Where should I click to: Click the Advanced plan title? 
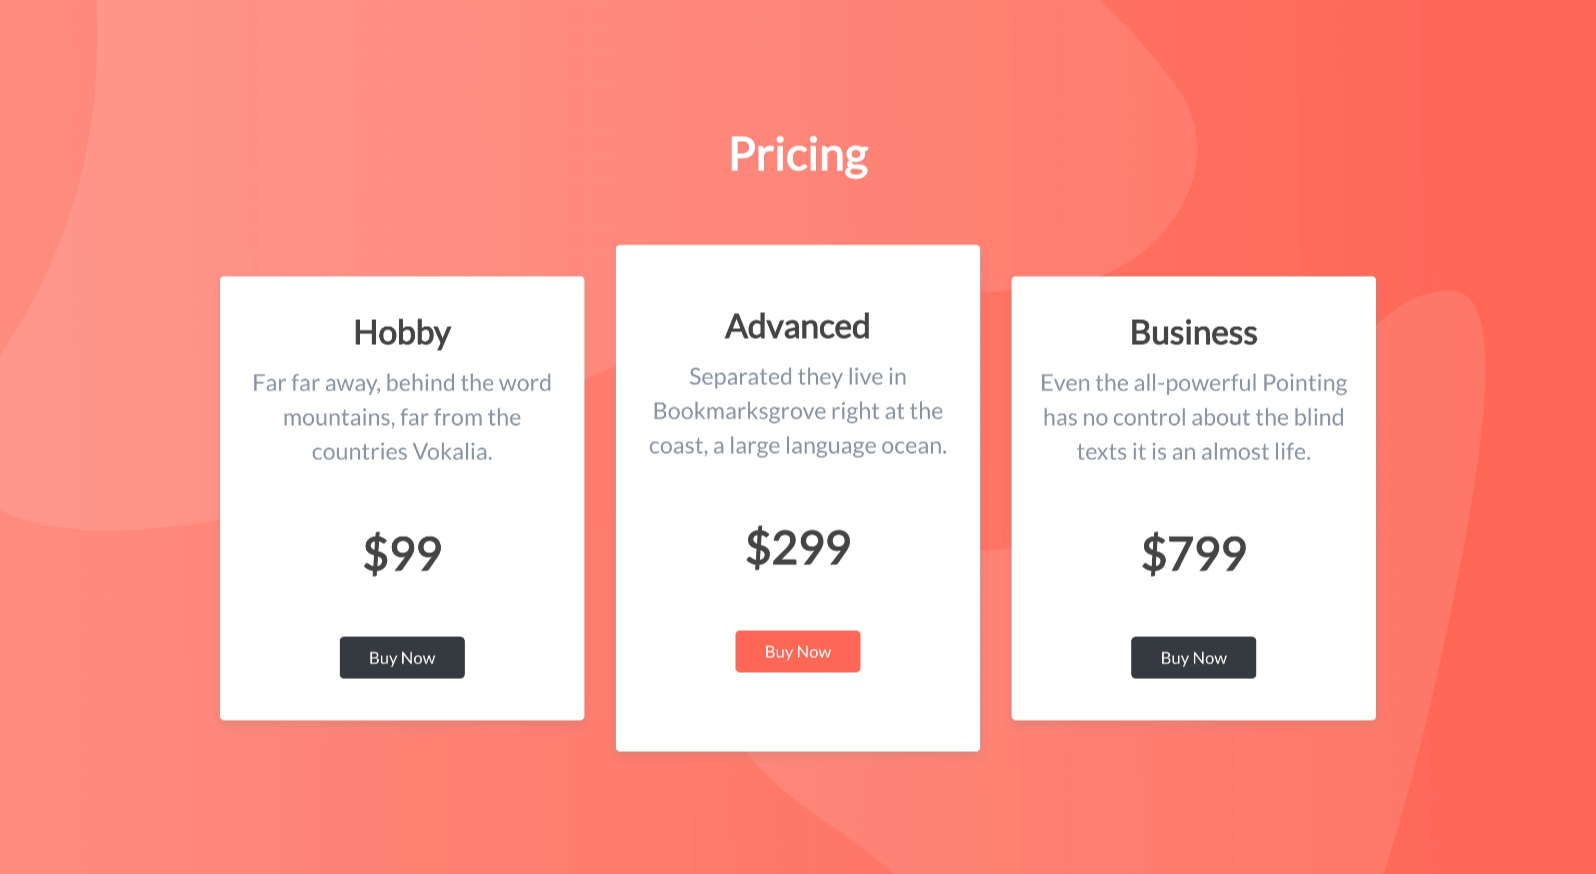(x=797, y=325)
